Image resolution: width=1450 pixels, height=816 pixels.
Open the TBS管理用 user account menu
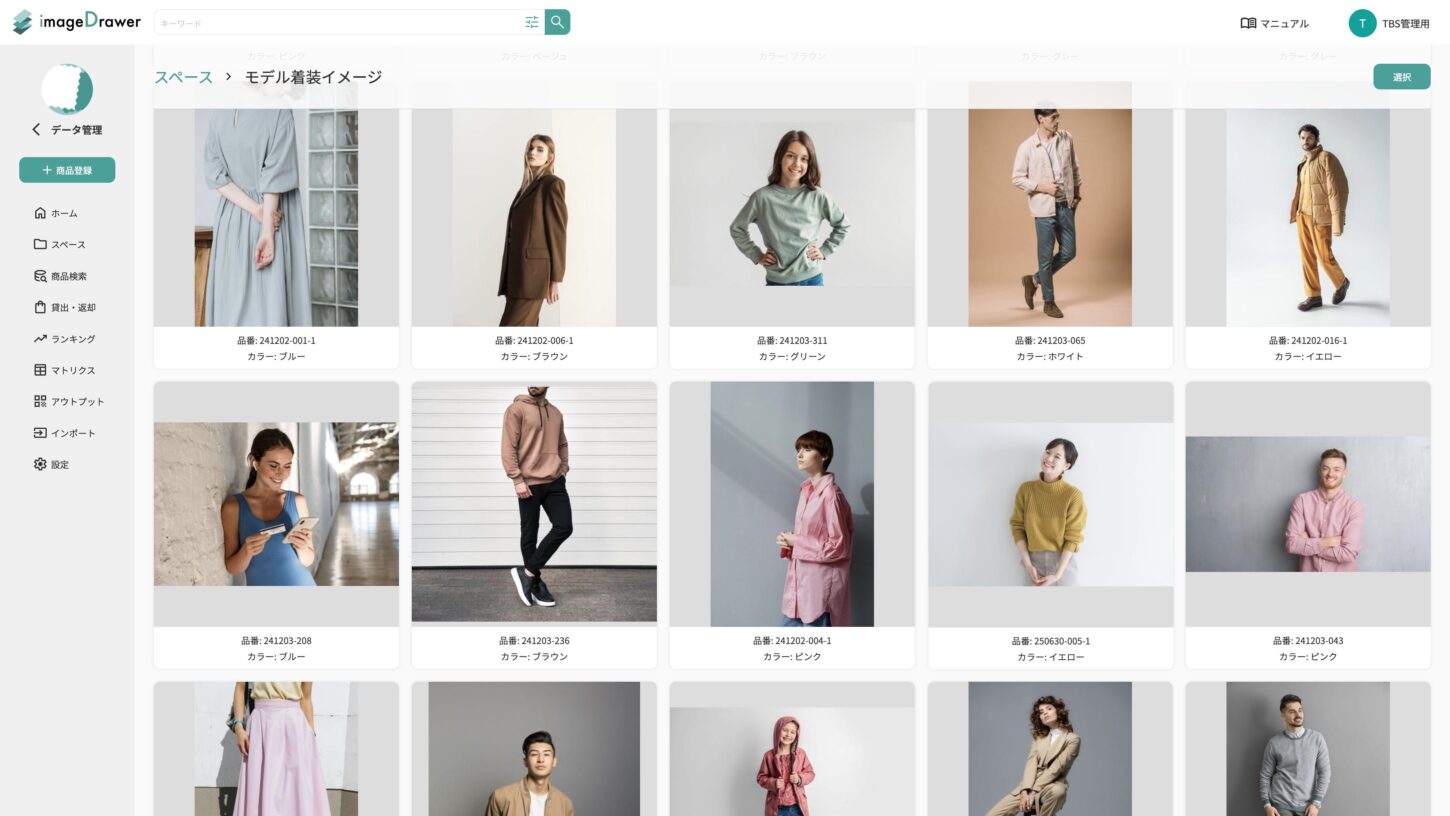click(x=1389, y=23)
